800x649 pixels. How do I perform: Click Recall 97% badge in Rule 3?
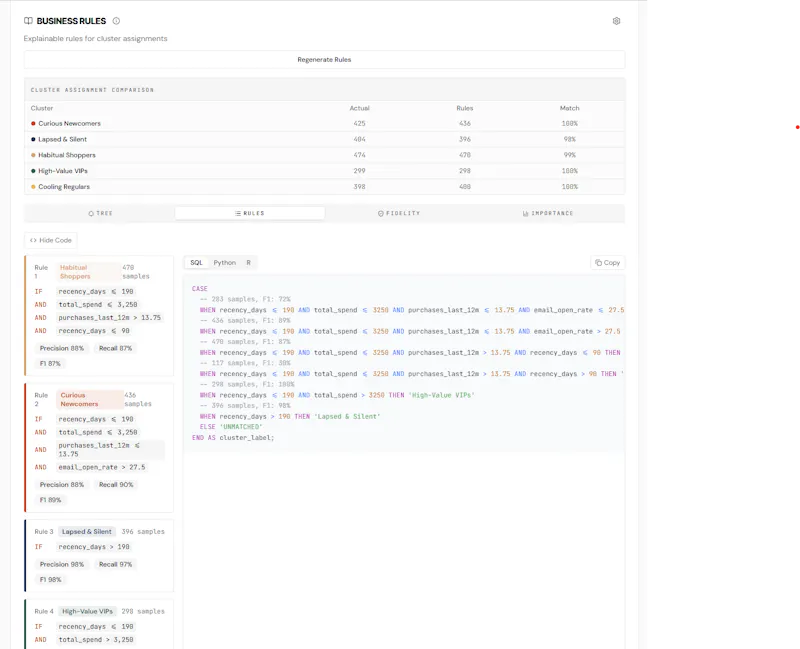click(115, 564)
